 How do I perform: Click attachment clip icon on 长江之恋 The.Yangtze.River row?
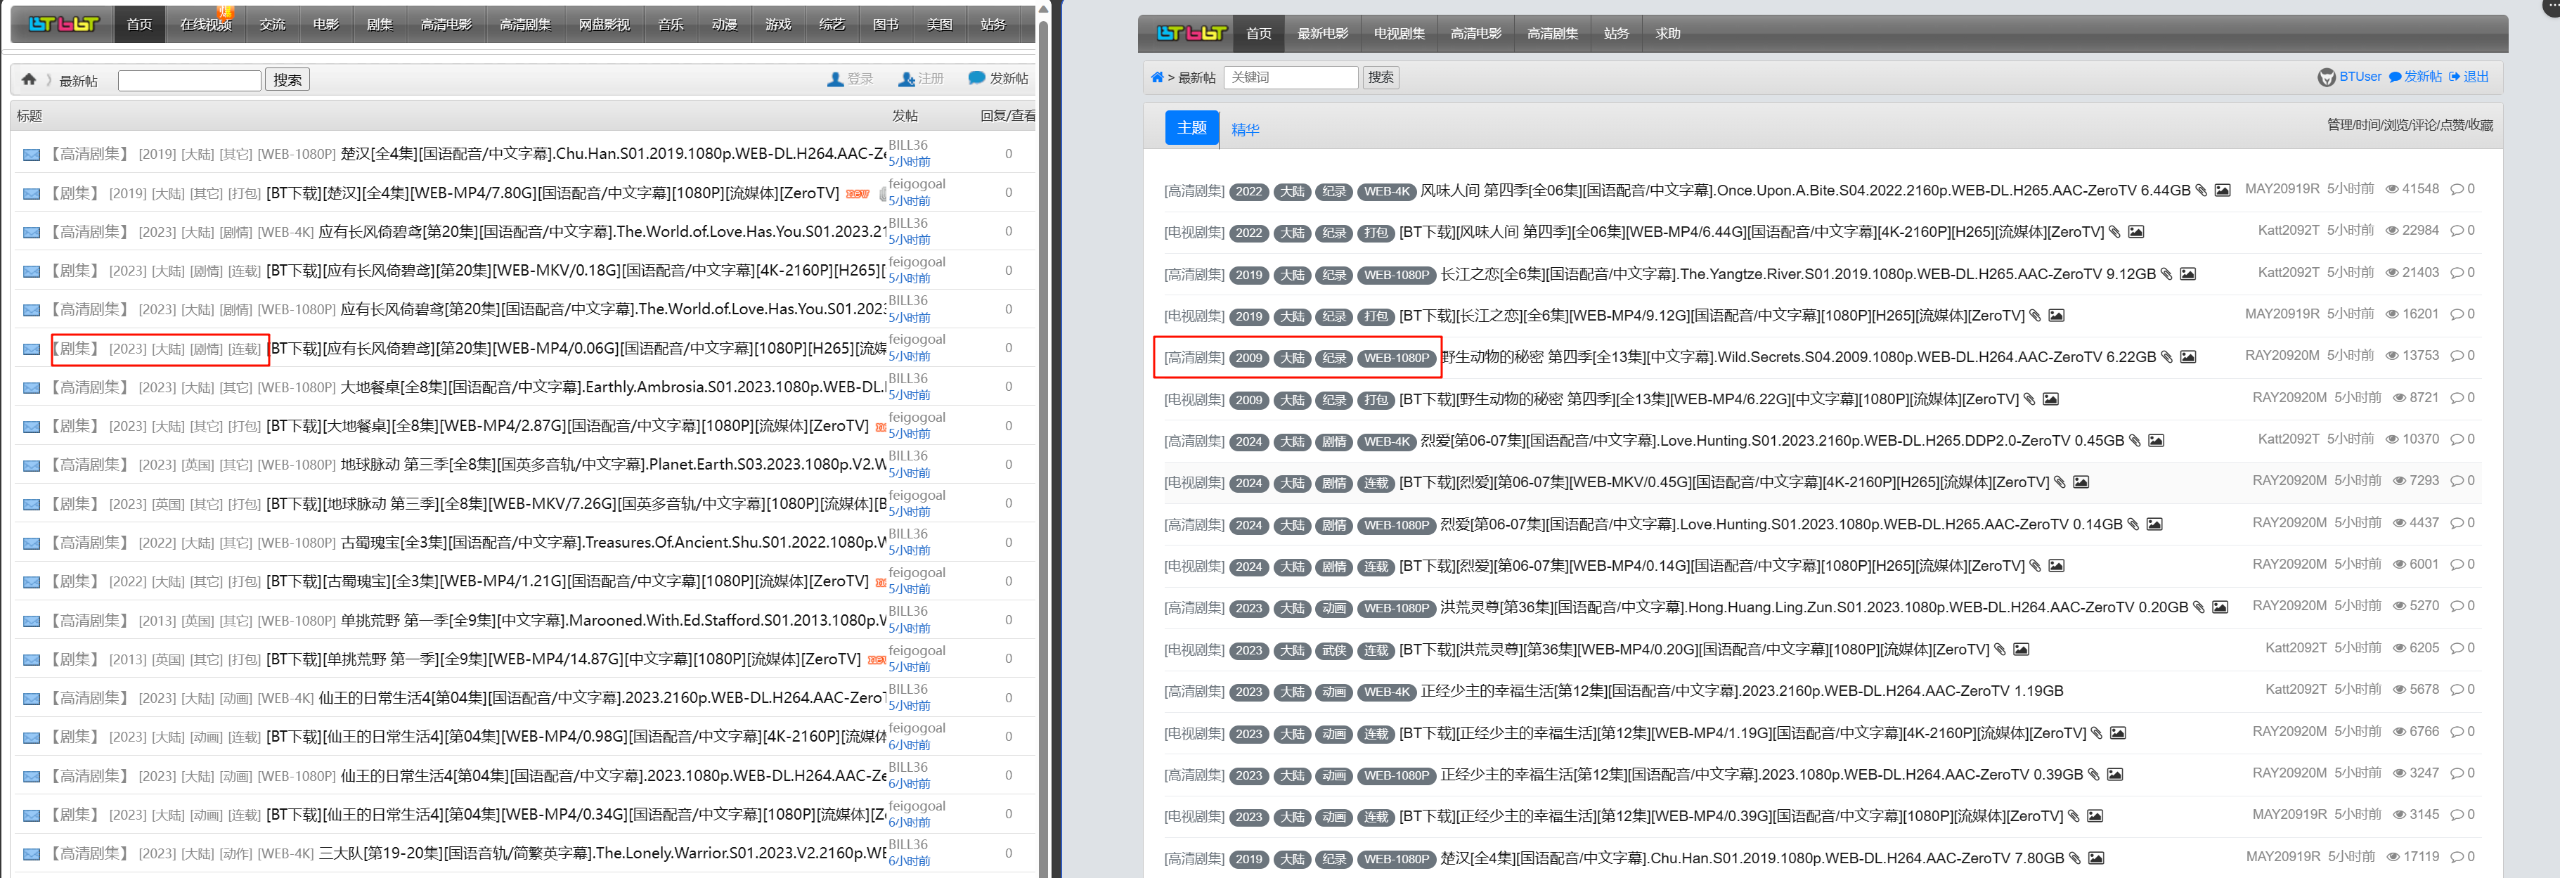coord(2166,274)
